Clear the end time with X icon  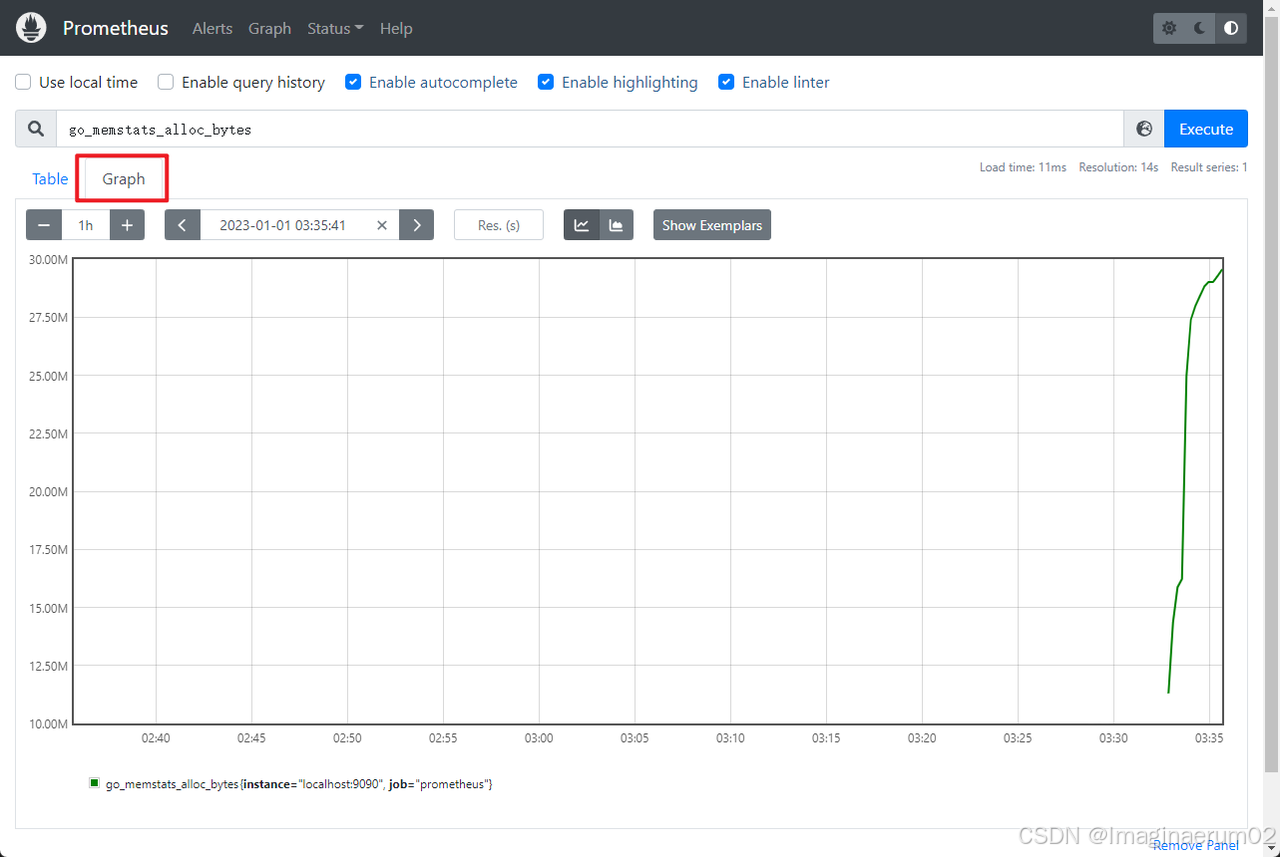[381, 225]
